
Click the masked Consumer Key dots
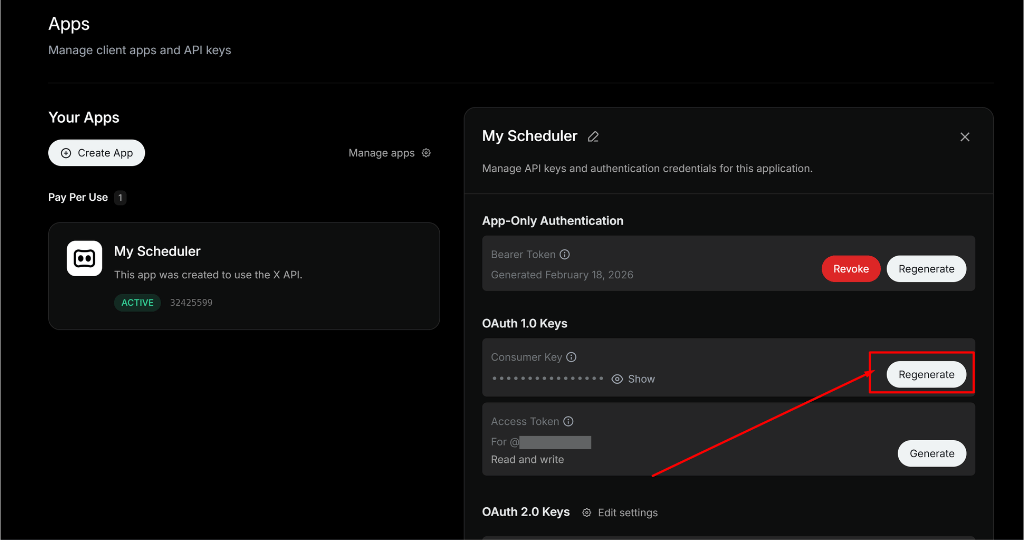(547, 379)
